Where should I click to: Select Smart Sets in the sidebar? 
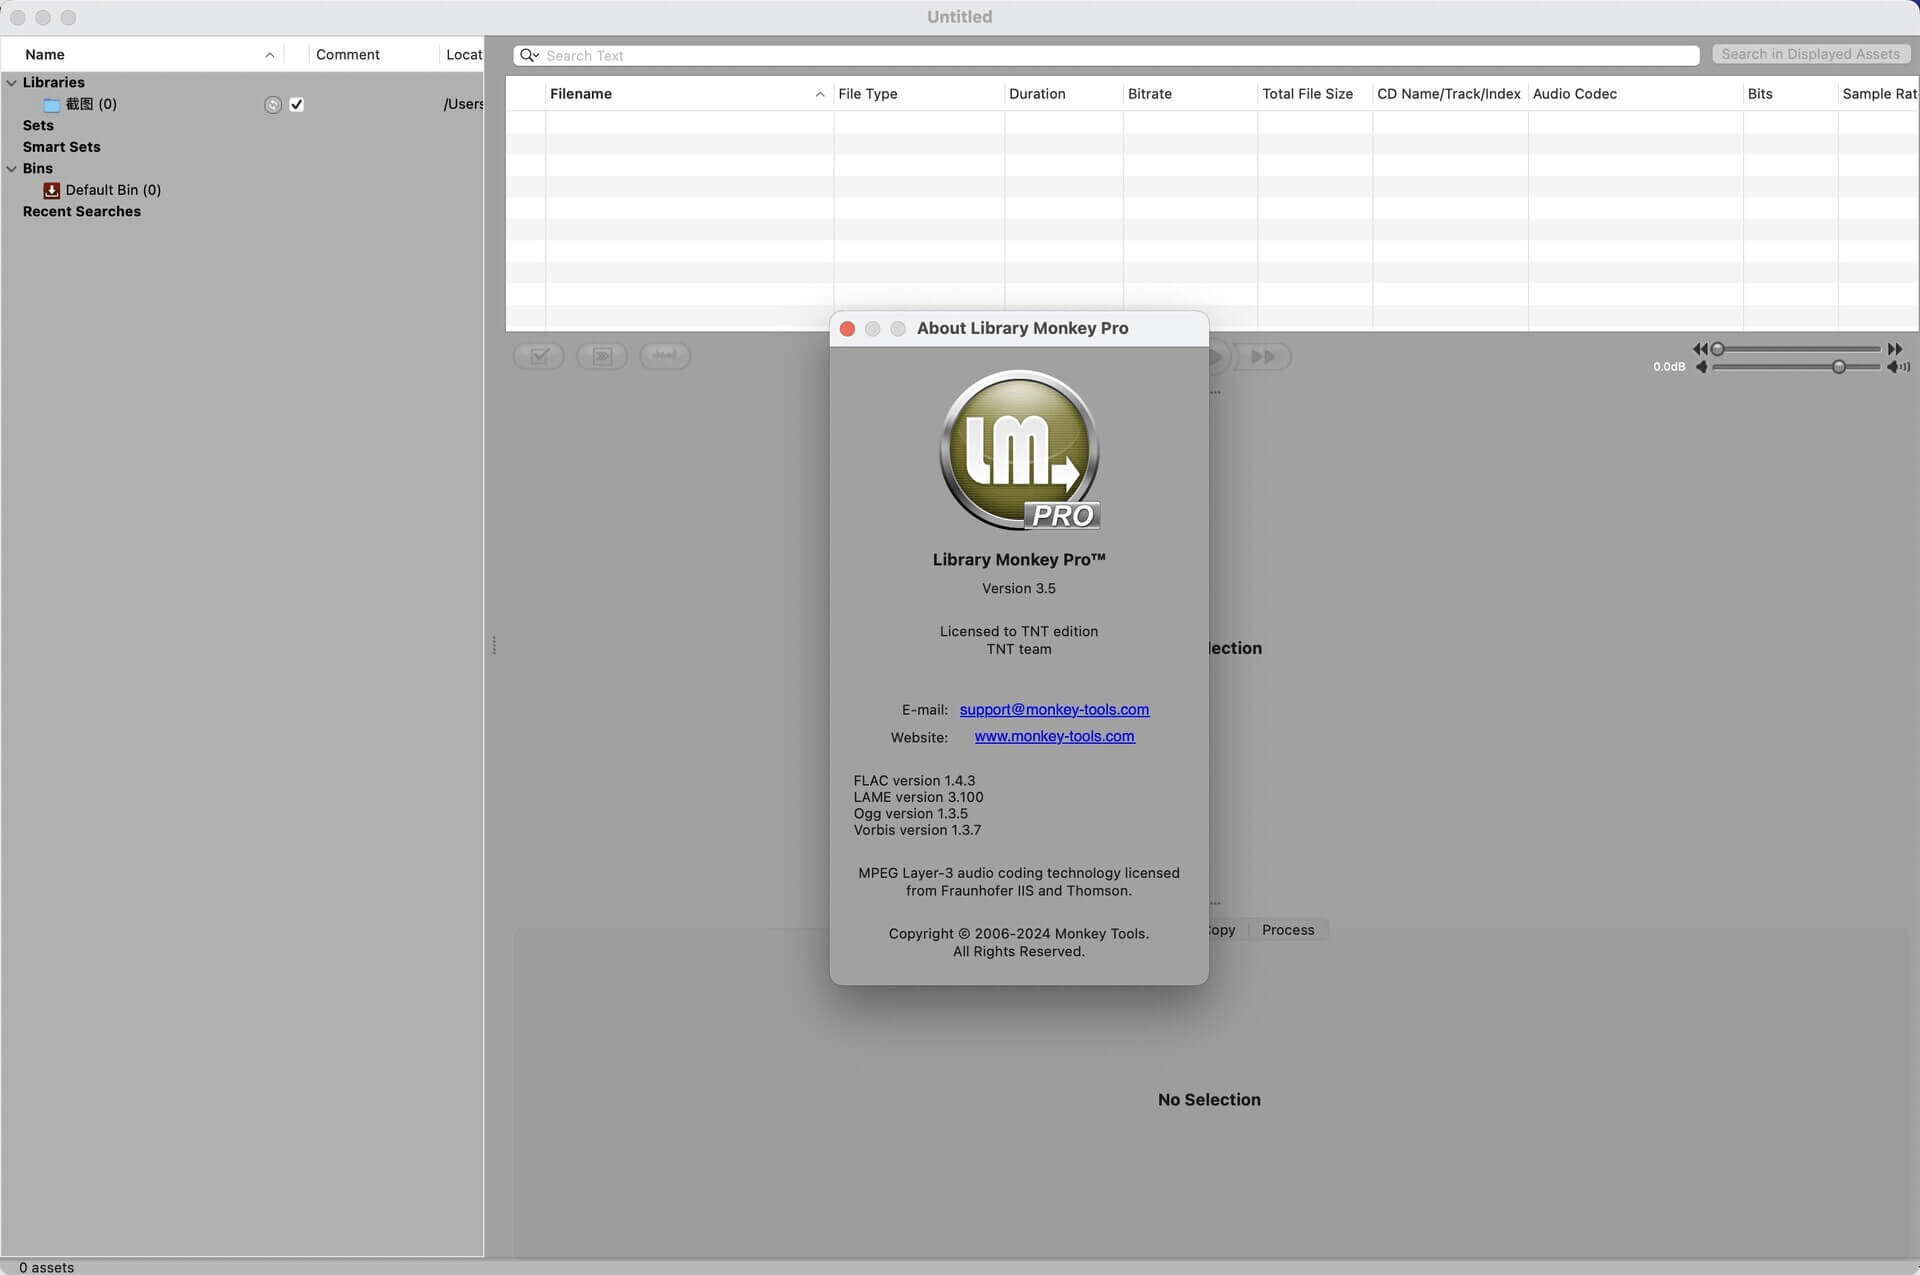coord(61,146)
